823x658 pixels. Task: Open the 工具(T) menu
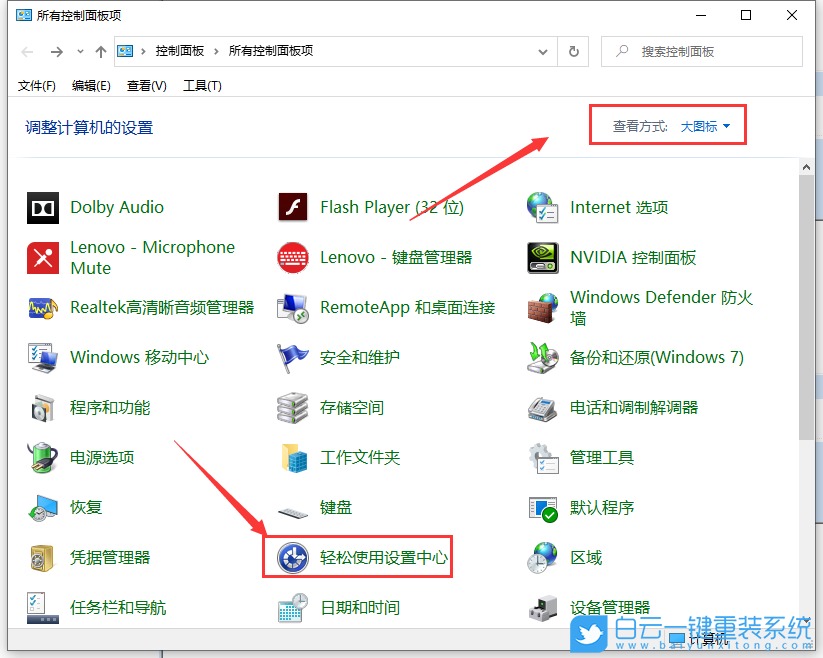click(202, 85)
